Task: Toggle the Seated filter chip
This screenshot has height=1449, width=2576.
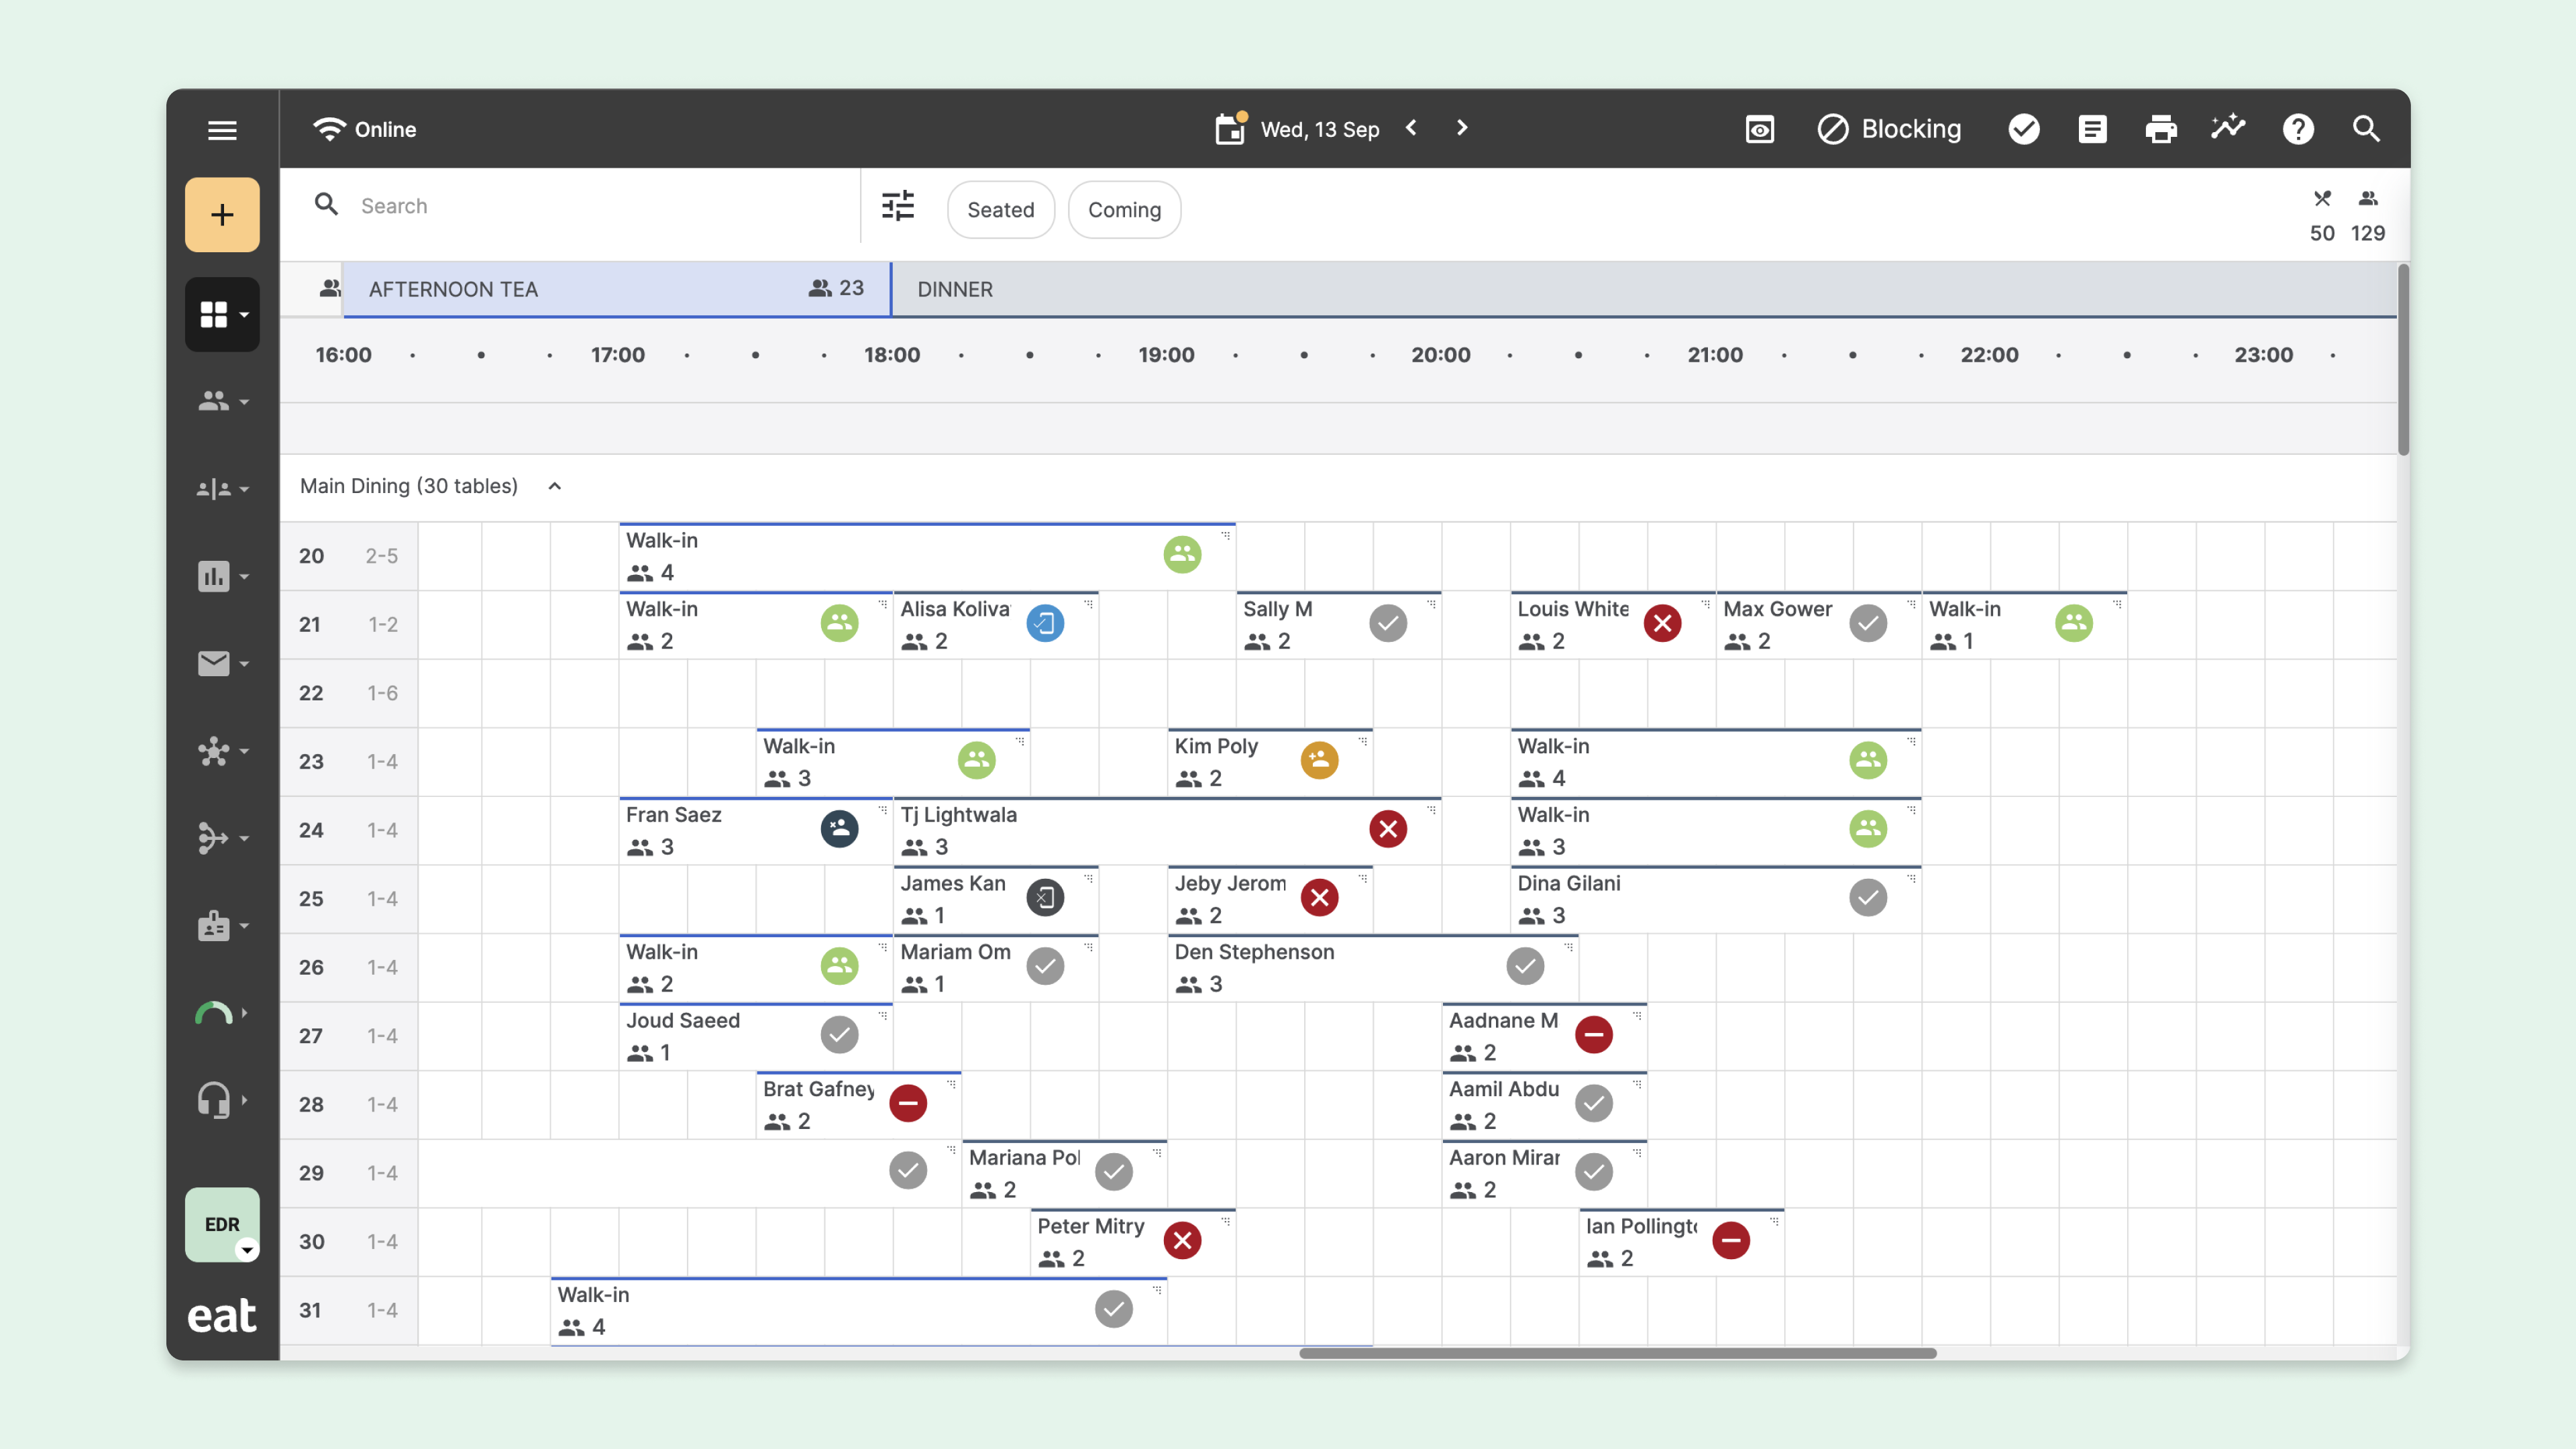Action: (x=1000, y=210)
